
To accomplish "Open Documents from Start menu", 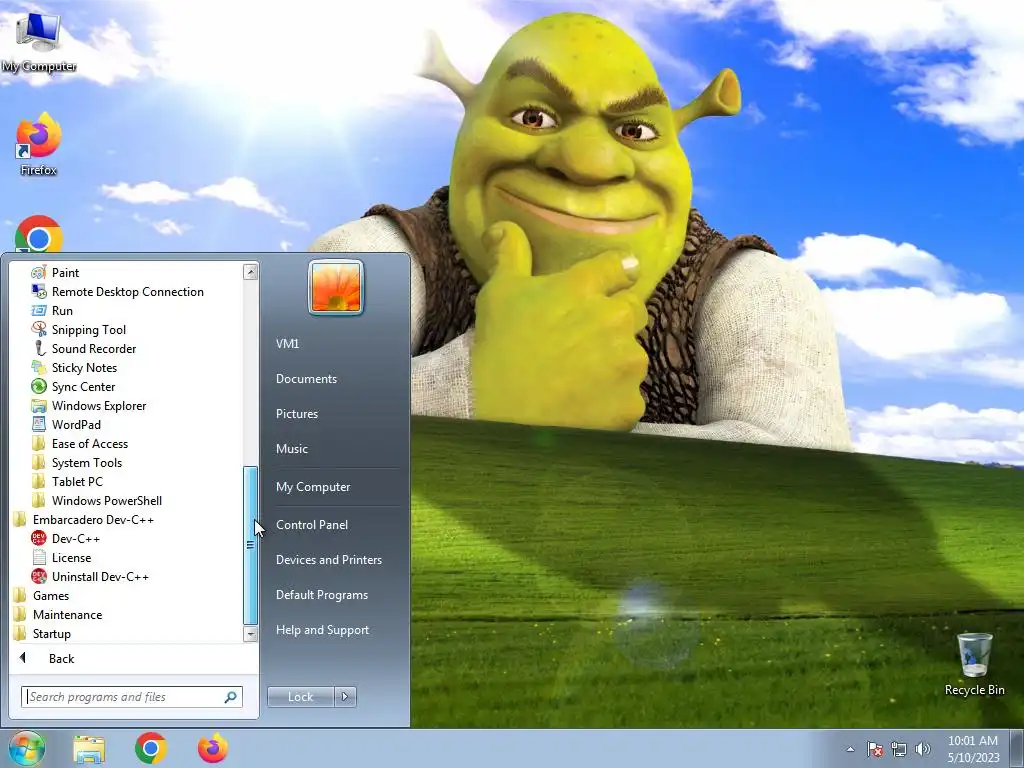I will pos(306,379).
